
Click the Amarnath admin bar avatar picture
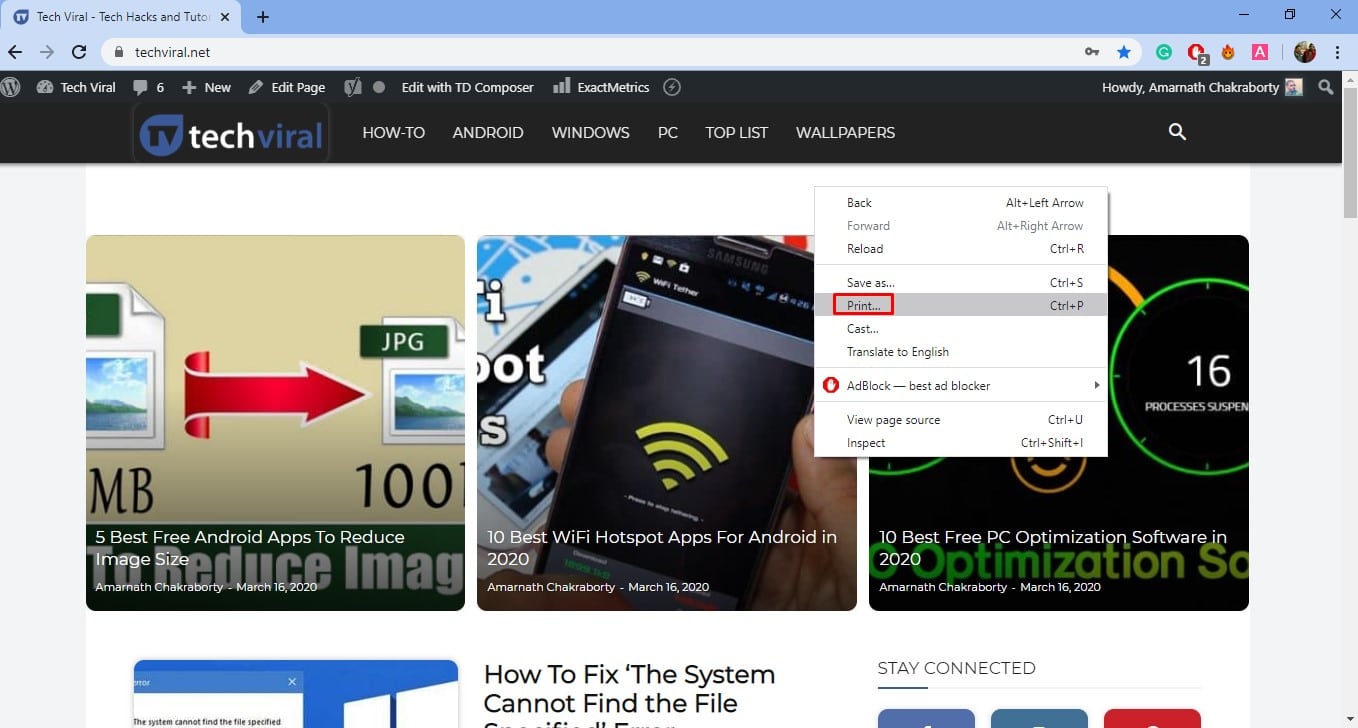click(x=1294, y=87)
